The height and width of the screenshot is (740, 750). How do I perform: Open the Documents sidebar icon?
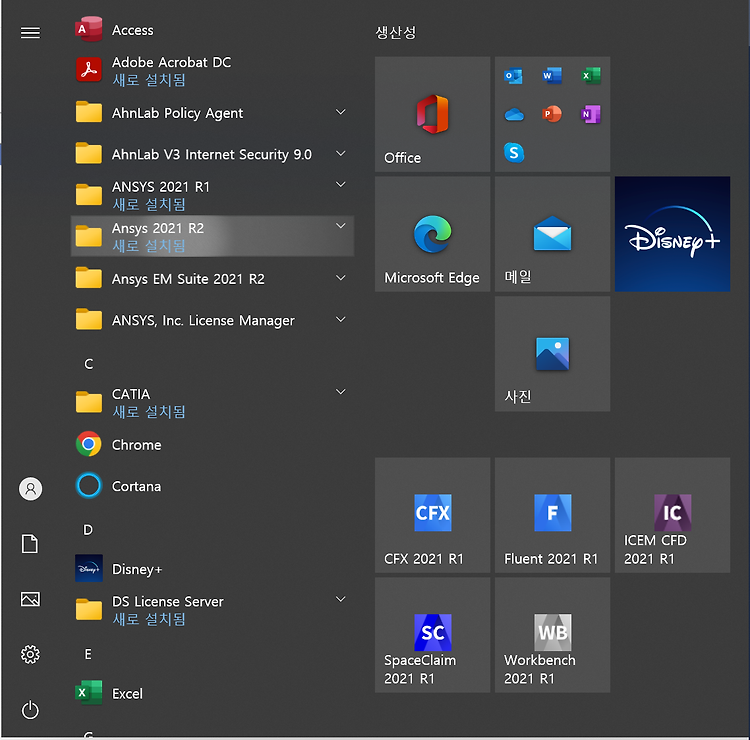30,544
